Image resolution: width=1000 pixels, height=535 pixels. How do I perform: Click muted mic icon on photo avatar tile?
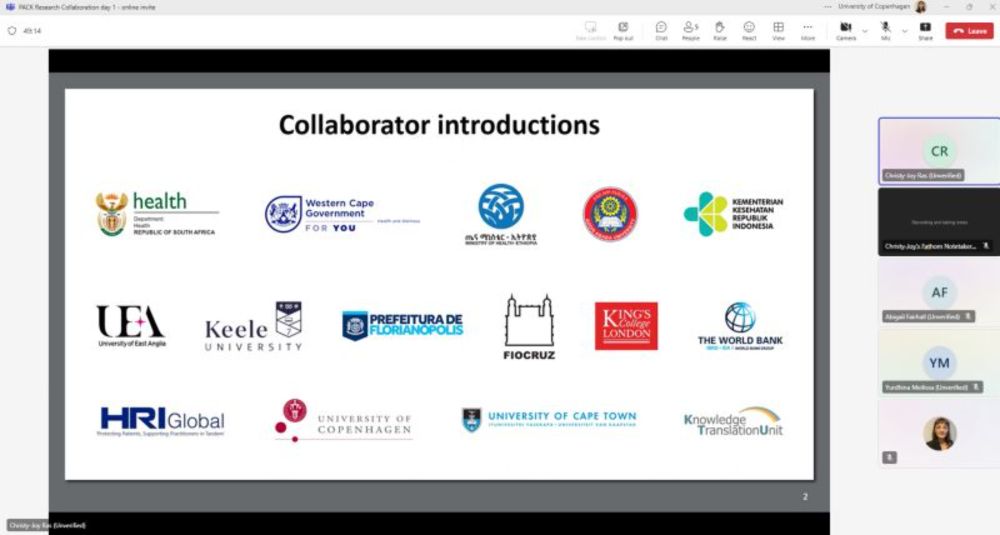point(890,457)
